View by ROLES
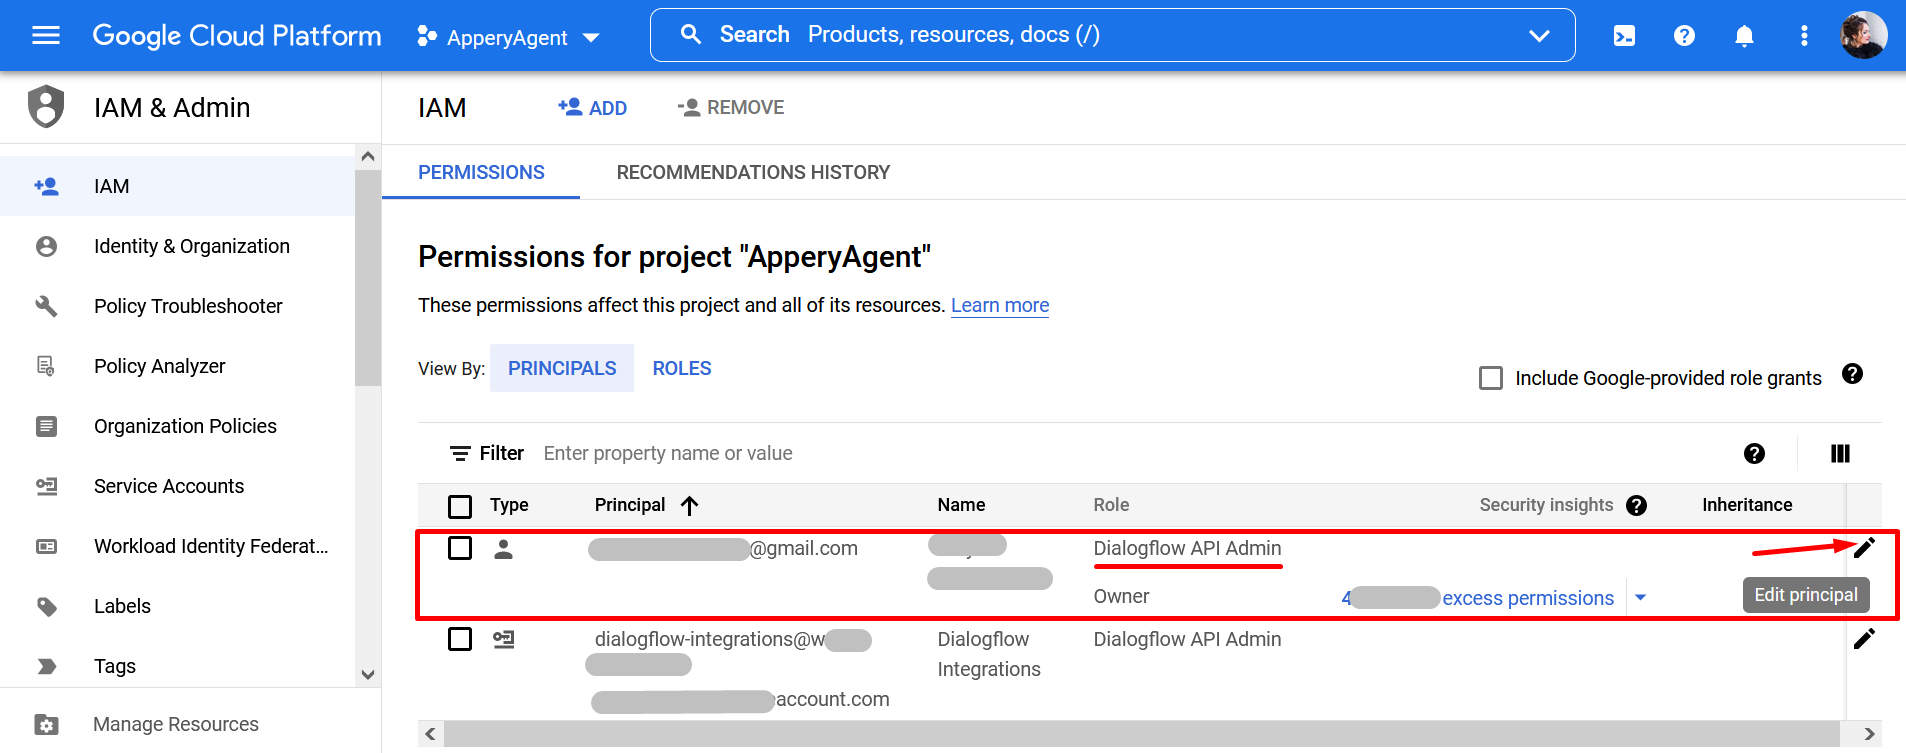 coord(682,368)
